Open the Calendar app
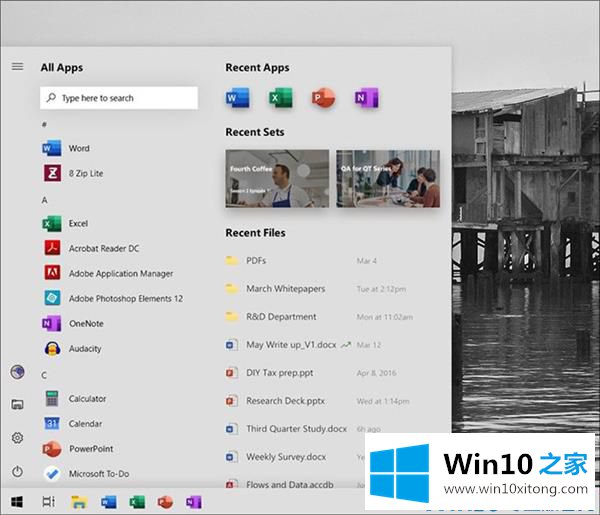 click(x=73, y=424)
